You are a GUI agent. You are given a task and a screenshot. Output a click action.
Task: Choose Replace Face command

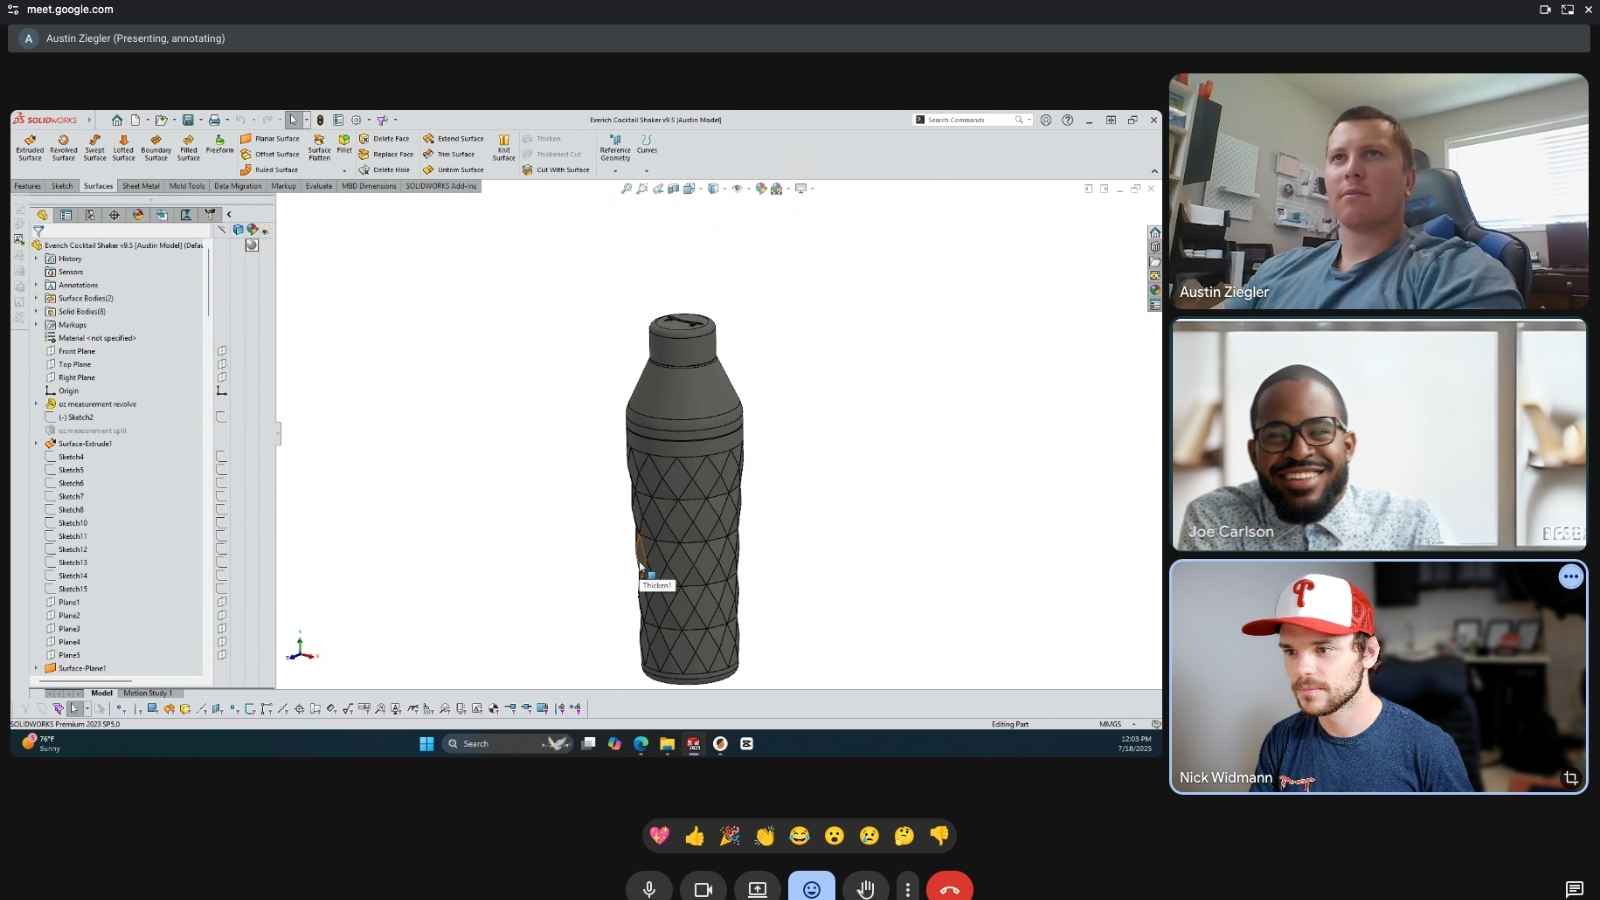click(x=386, y=154)
